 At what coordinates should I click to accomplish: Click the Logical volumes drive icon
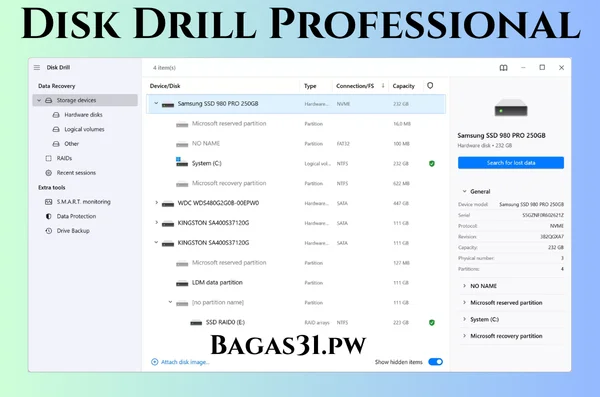point(56,129)
